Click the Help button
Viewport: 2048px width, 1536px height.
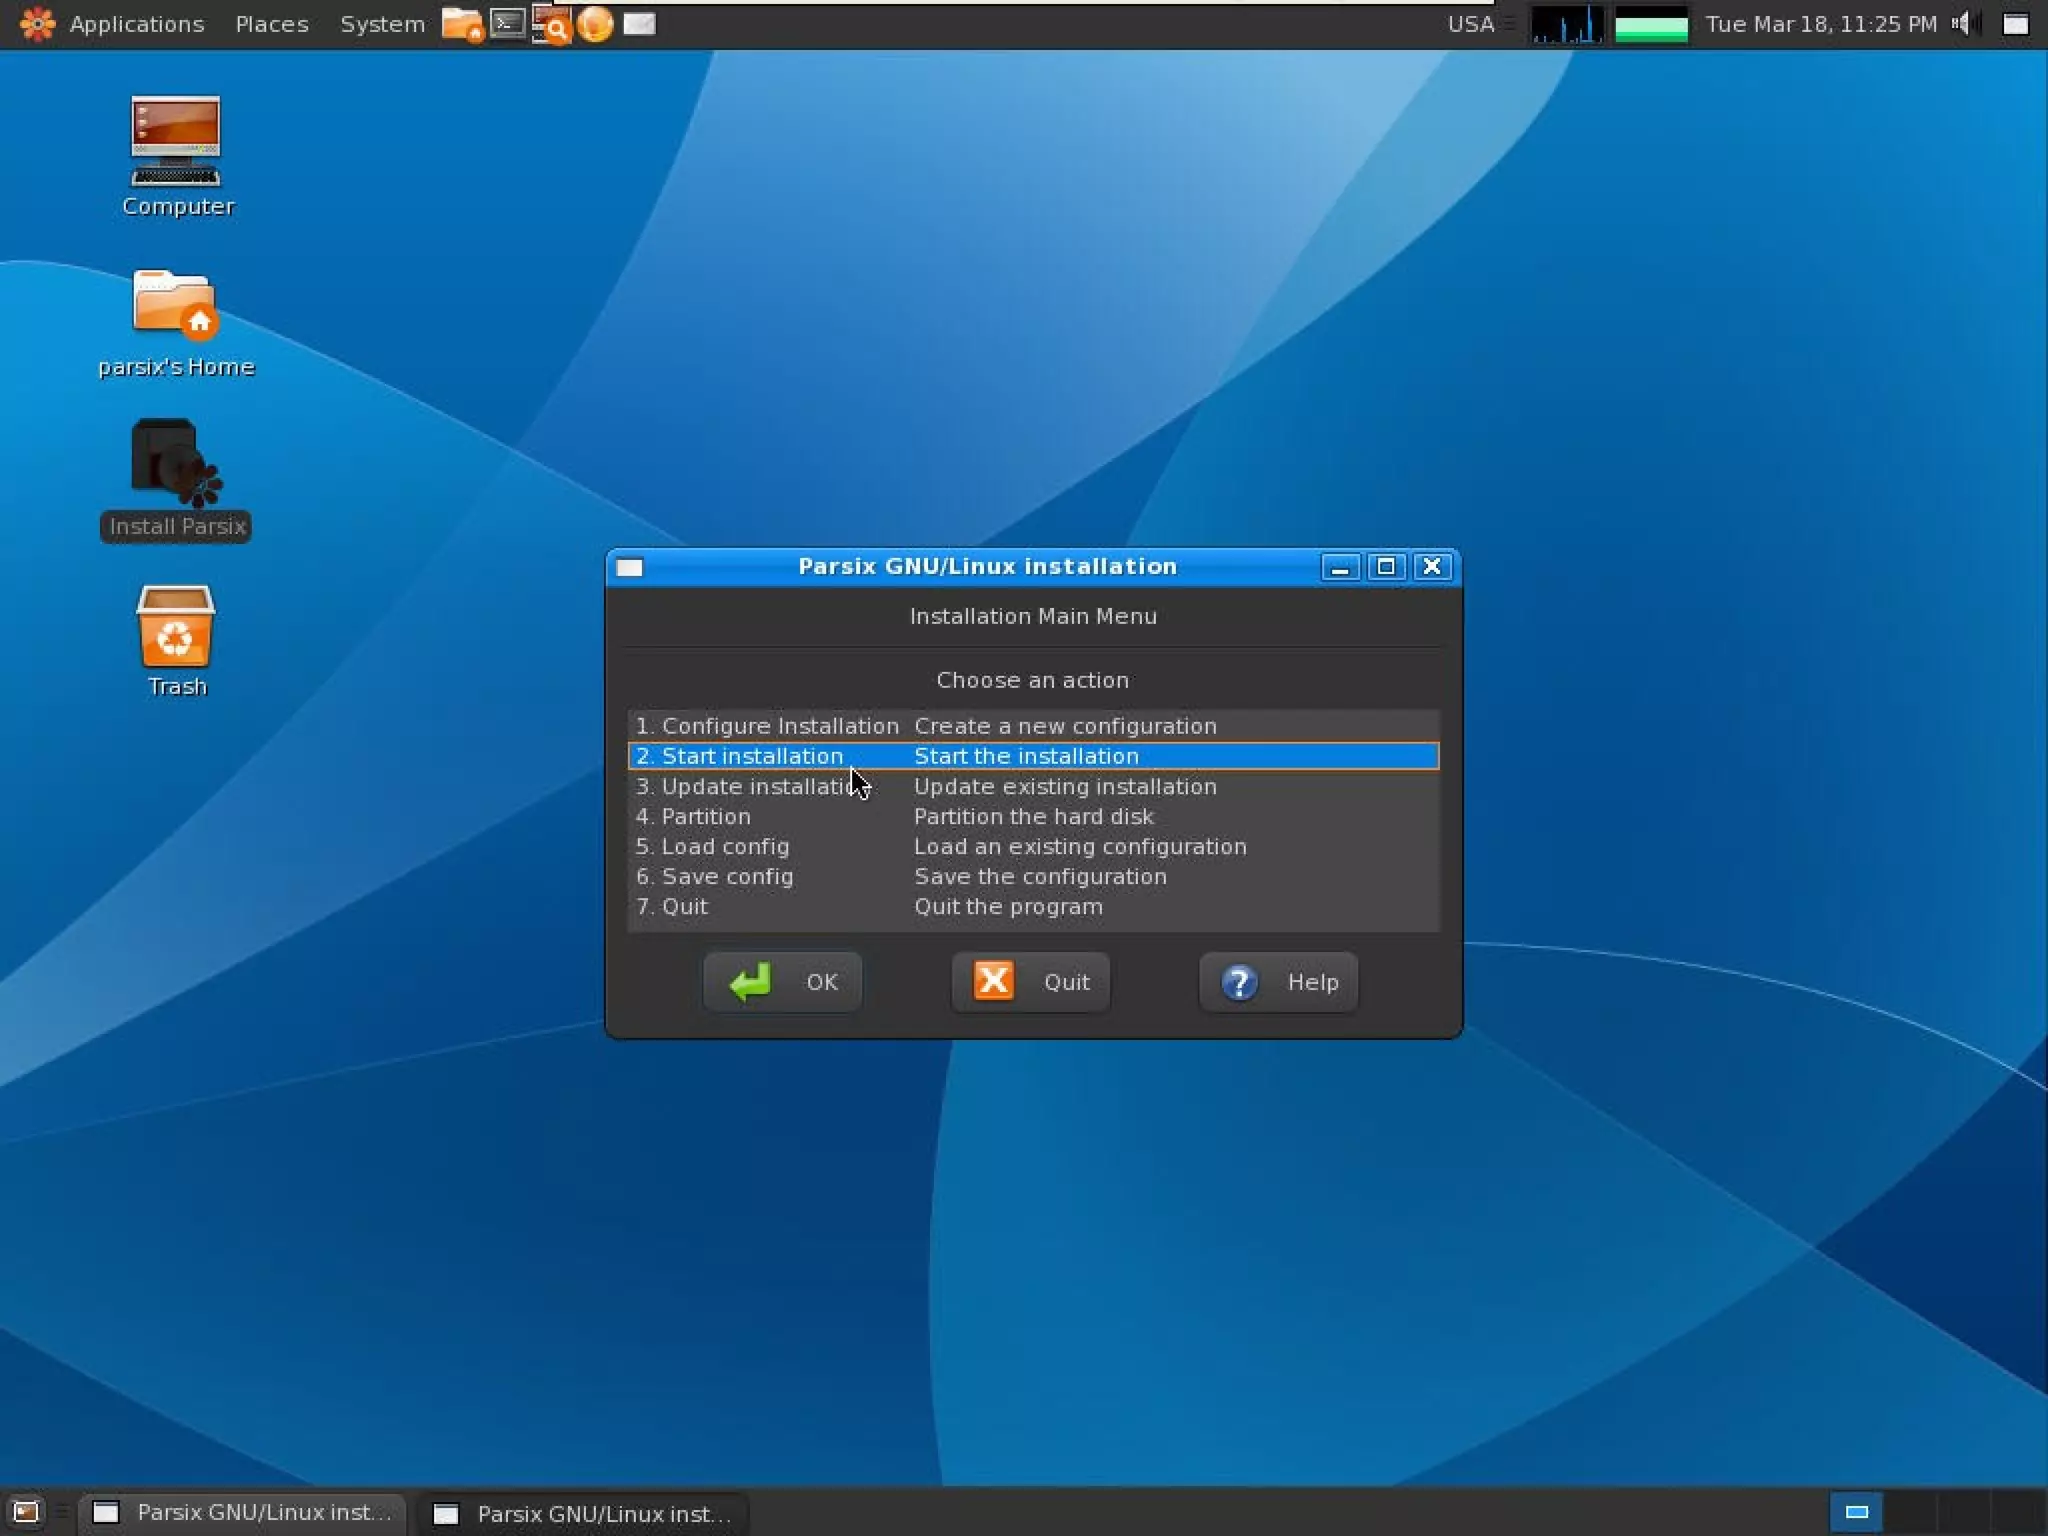point(1278,982)
